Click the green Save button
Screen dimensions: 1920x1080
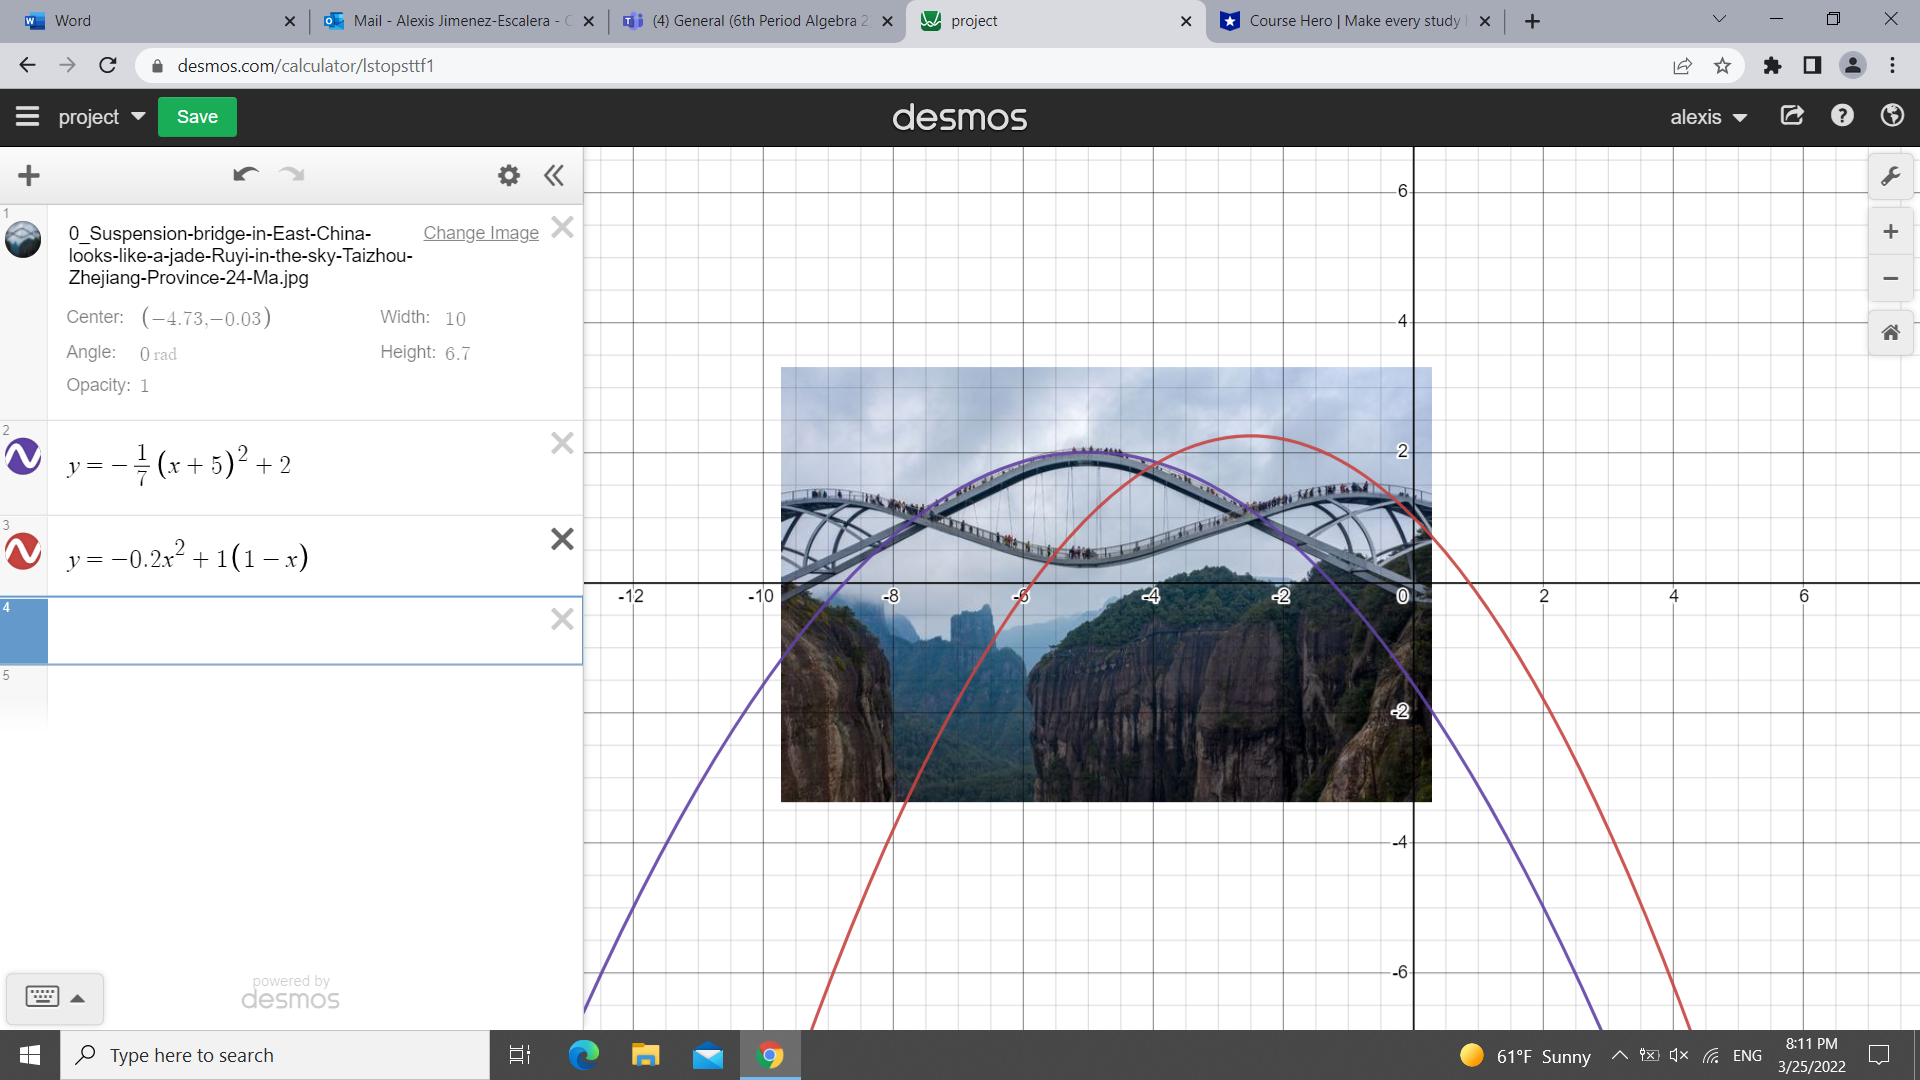(x=197, y=117)
